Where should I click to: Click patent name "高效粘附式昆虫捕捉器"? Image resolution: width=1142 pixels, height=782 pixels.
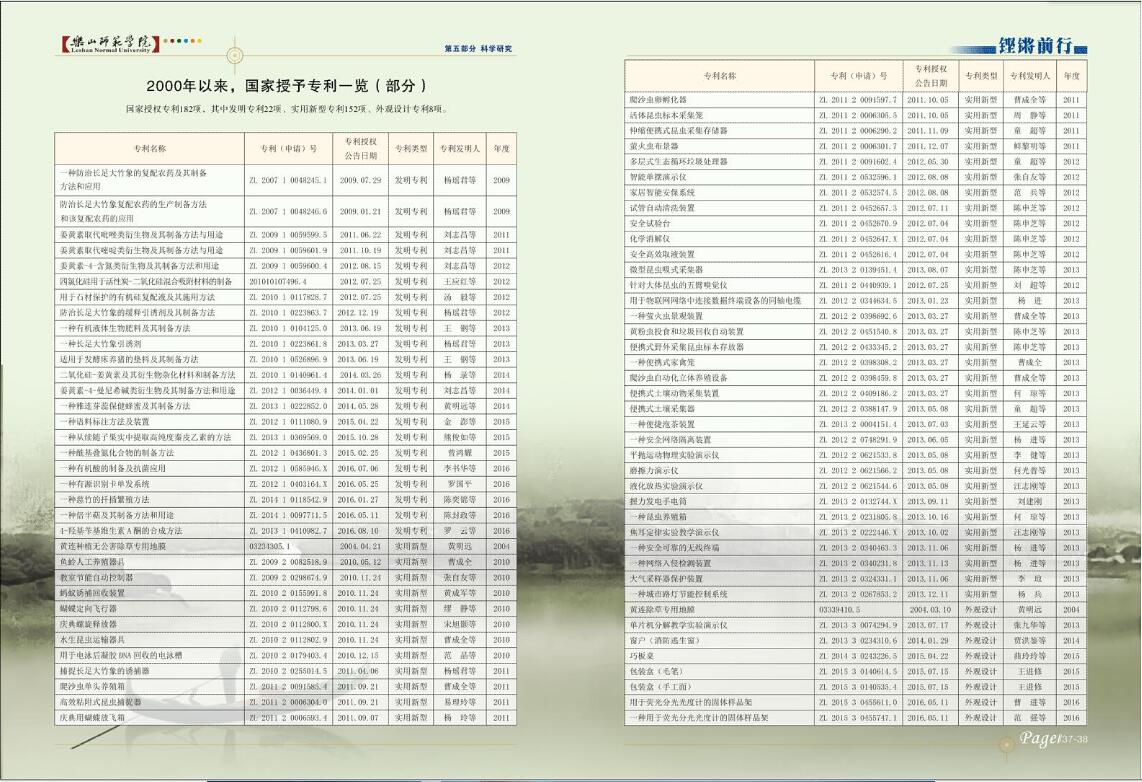click(x=101, y=702)
